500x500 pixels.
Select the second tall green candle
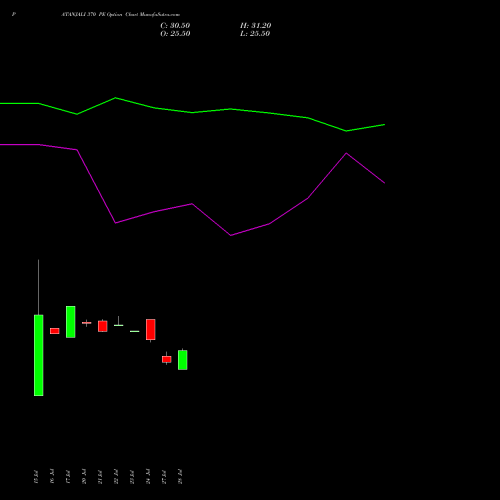(71, 322)
